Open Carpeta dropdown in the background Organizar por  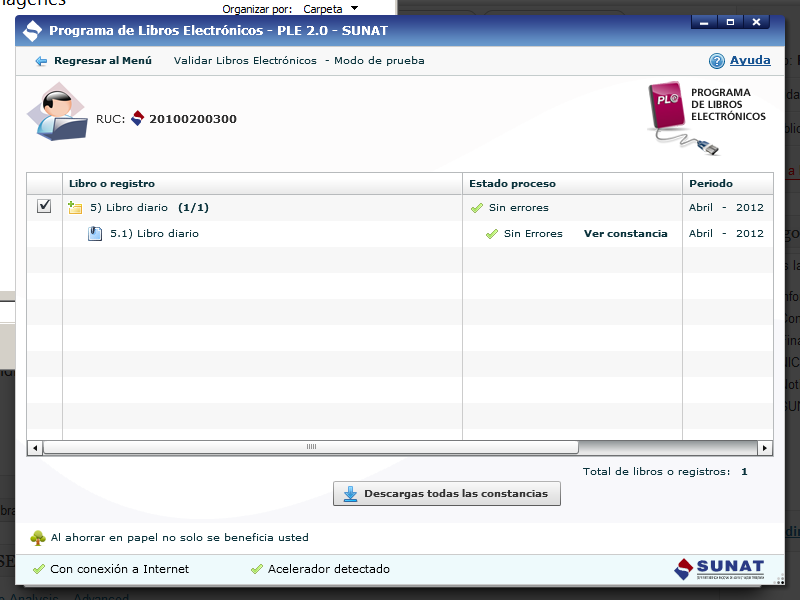pyautogui.click(x=331, y=9)
